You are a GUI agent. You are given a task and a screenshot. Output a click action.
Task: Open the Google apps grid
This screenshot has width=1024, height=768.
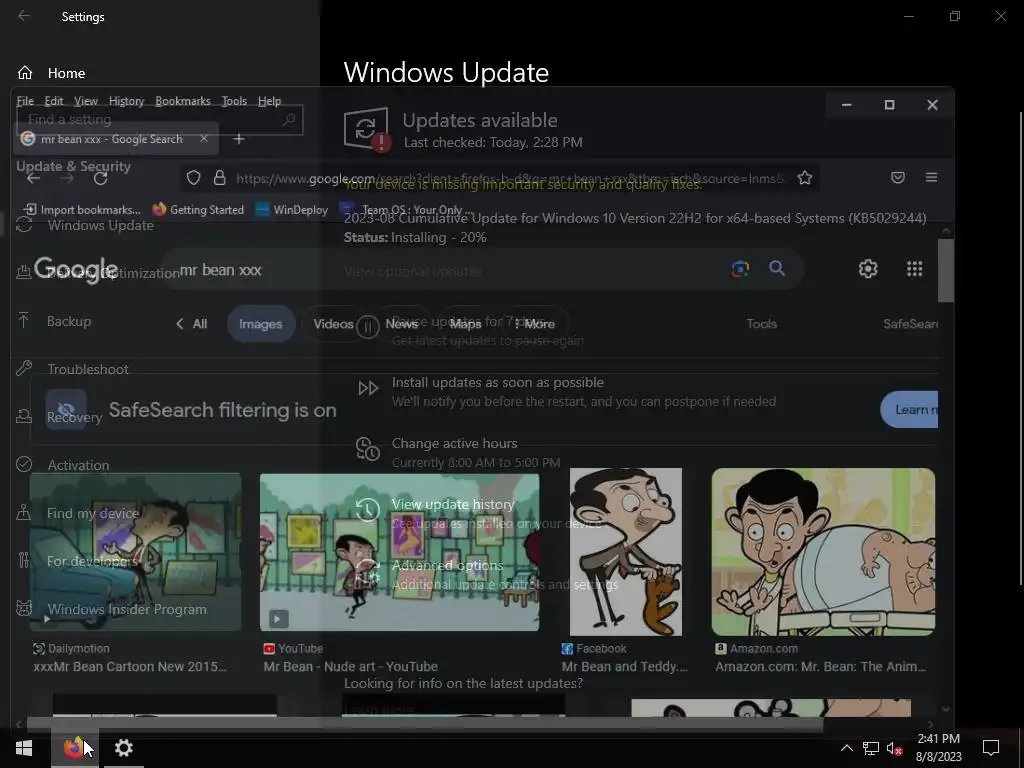pos(914,268)
